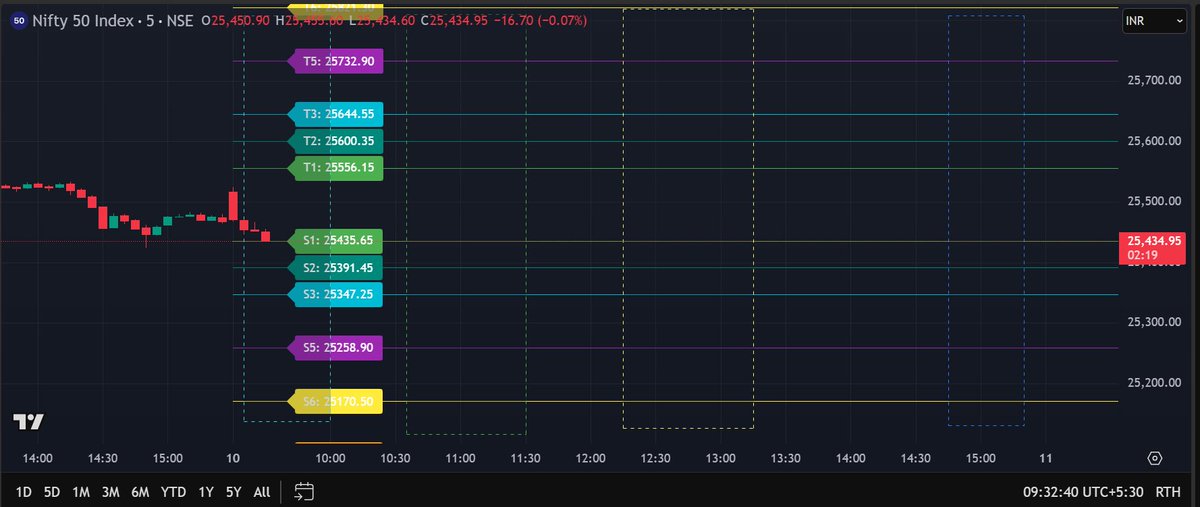The image size is (1200, 507).
Task: Click the S6: 25170.50 label
Action: (x=334, y=402)
